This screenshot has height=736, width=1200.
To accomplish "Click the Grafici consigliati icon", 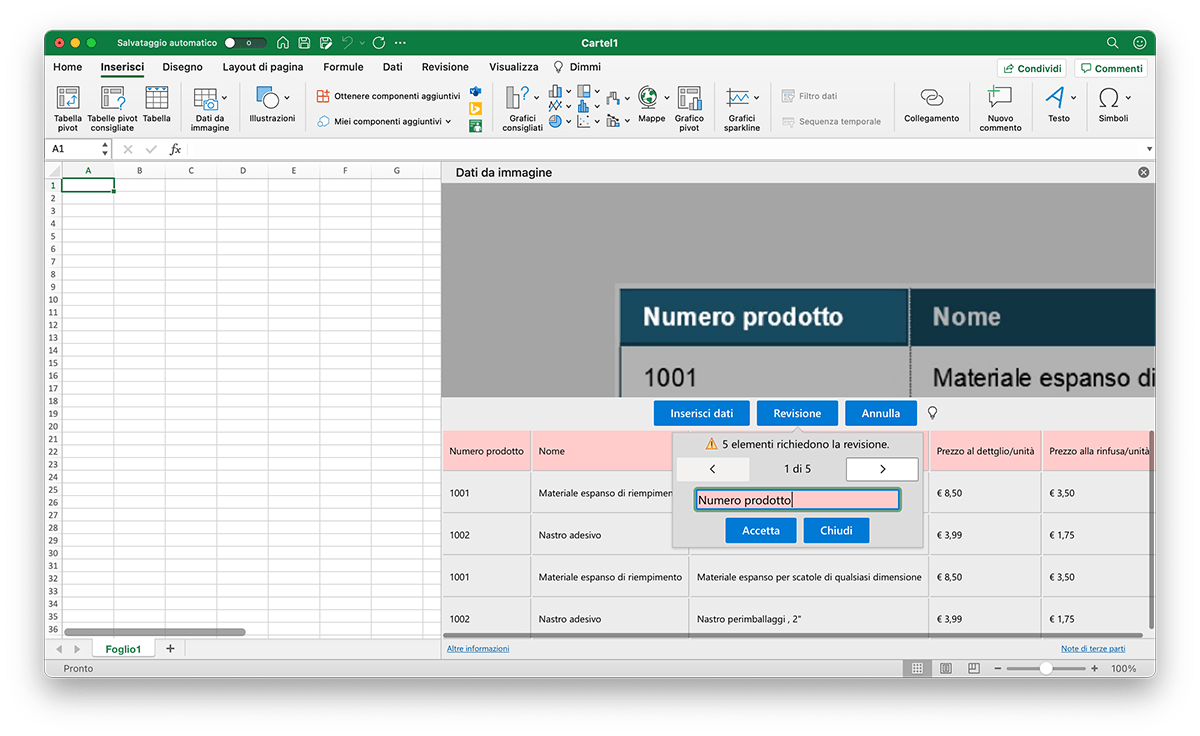I will (x=518, y=98).
